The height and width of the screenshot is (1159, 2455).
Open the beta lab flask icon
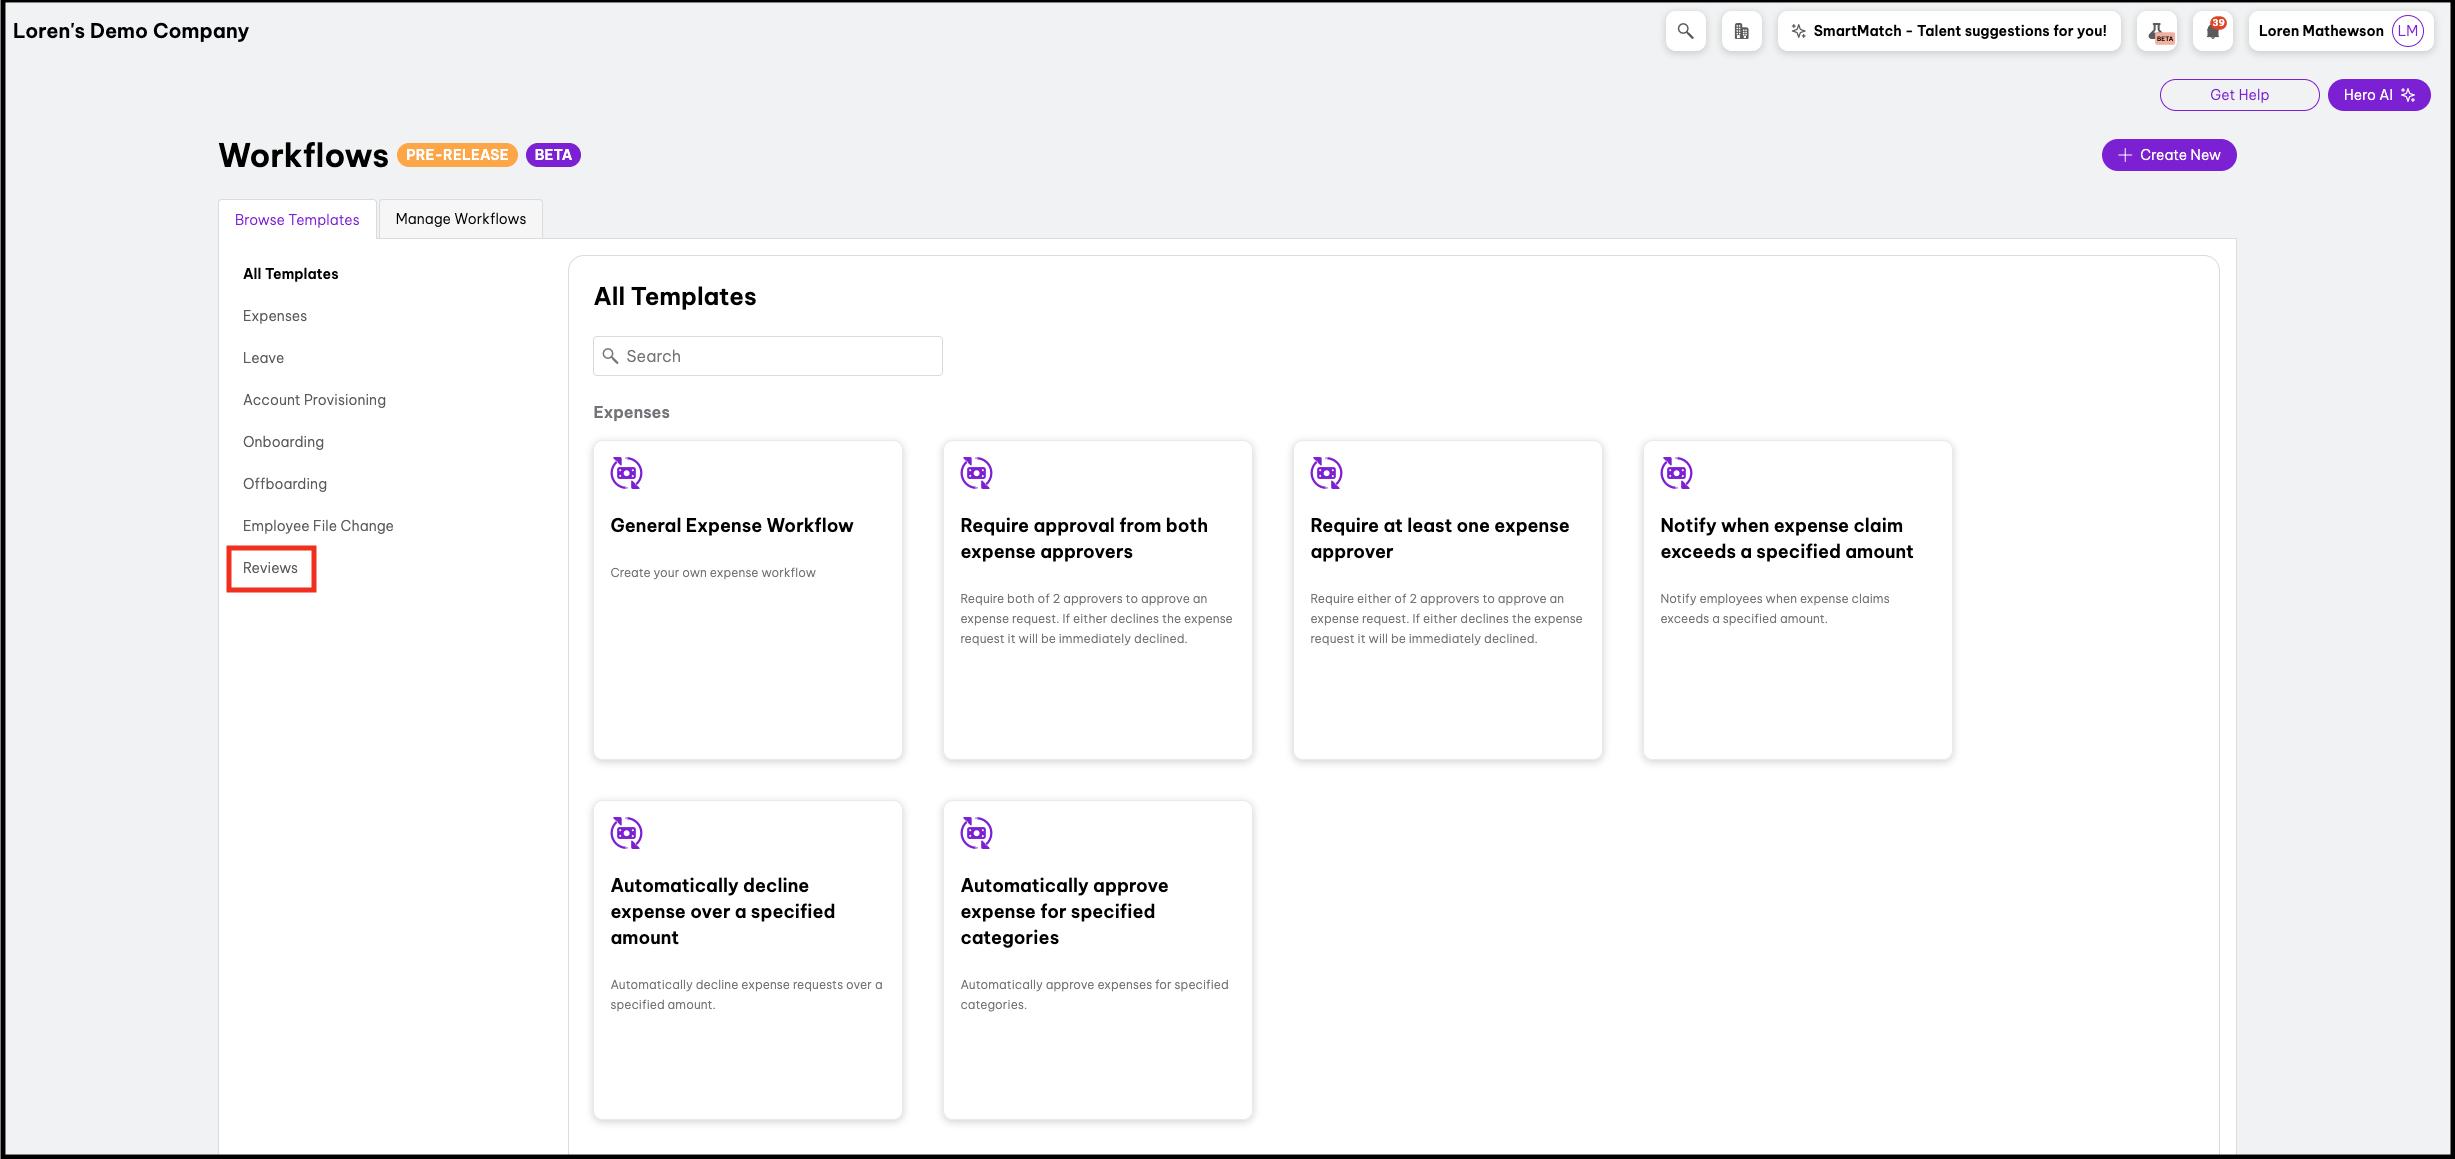(2157, 31)
